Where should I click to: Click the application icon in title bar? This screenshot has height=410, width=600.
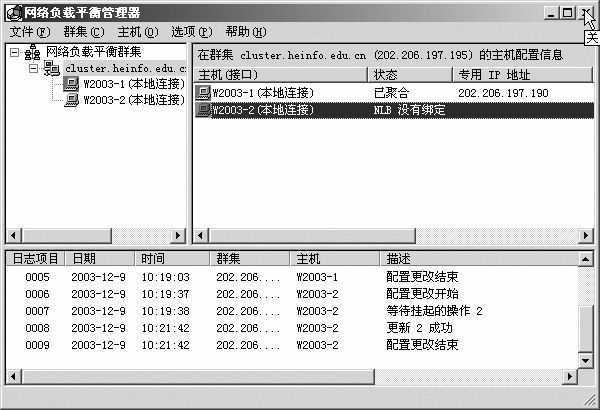[13, 13]
